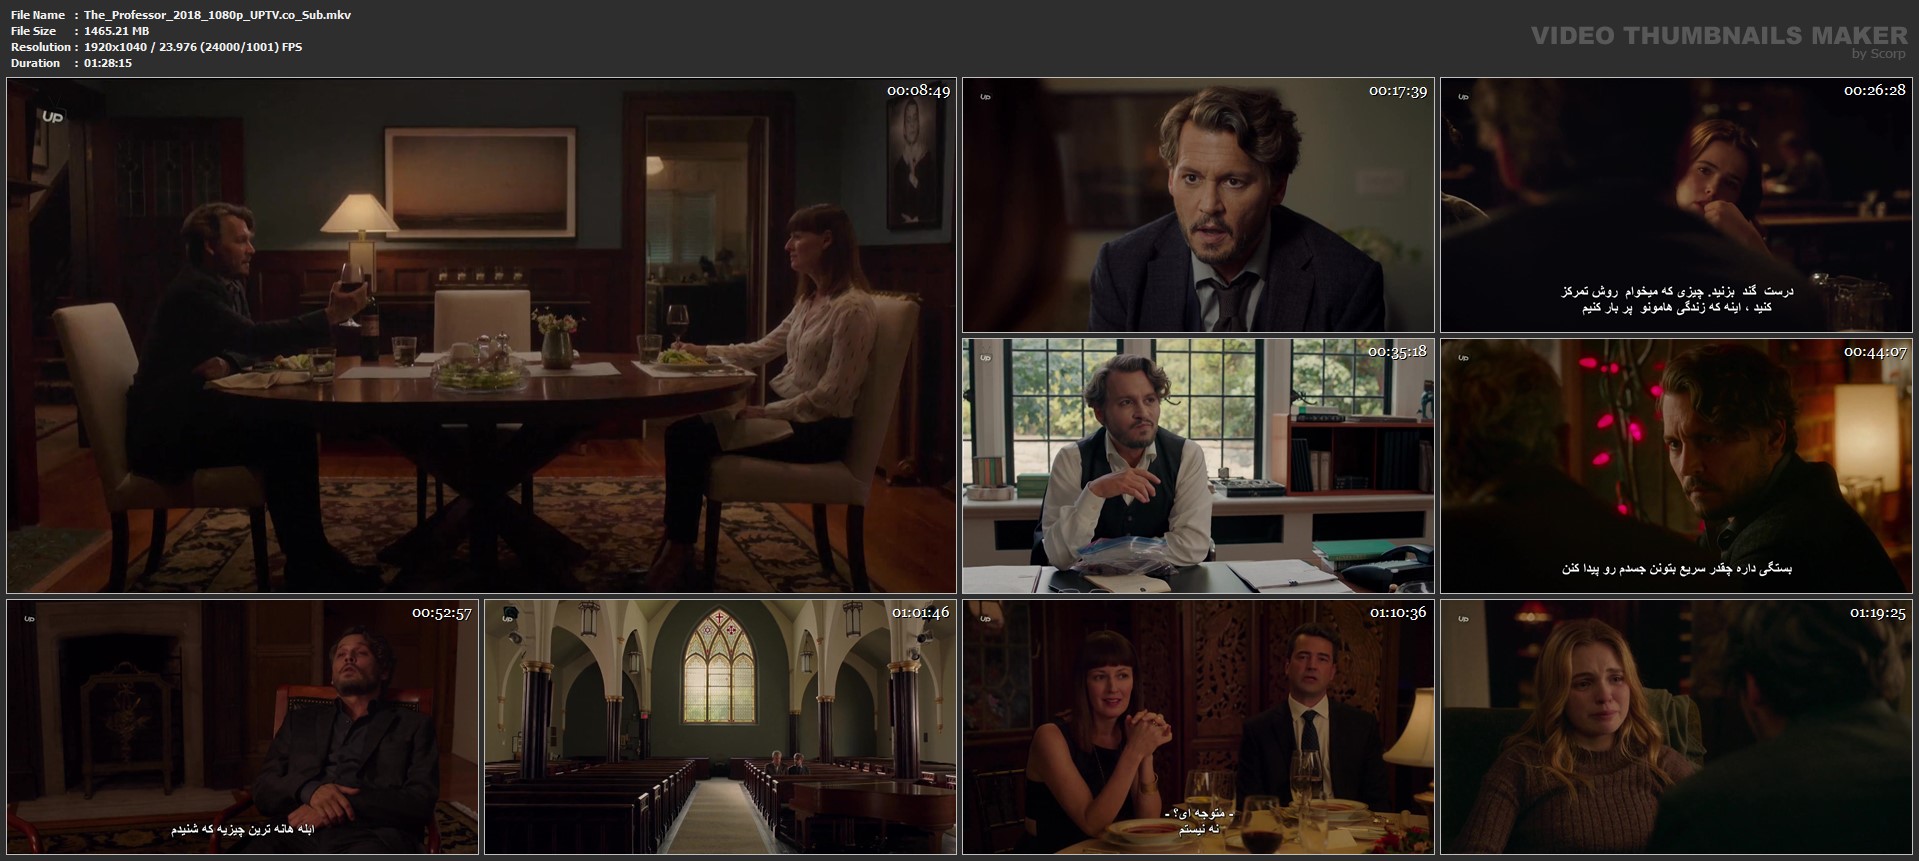Click the file name The_Professor_2018_1080p_UPTV.co_Sub.mkv

217,15
